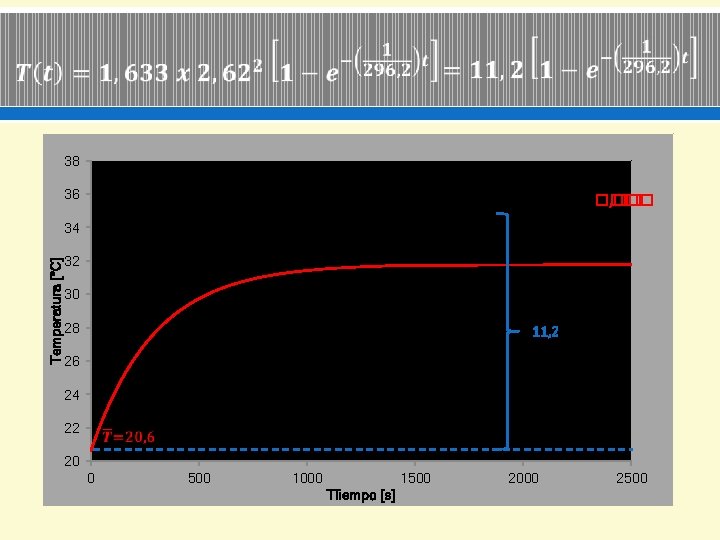The image size is (720, 540).
Task: Click the red T=20,6 label
Action: 128,436
